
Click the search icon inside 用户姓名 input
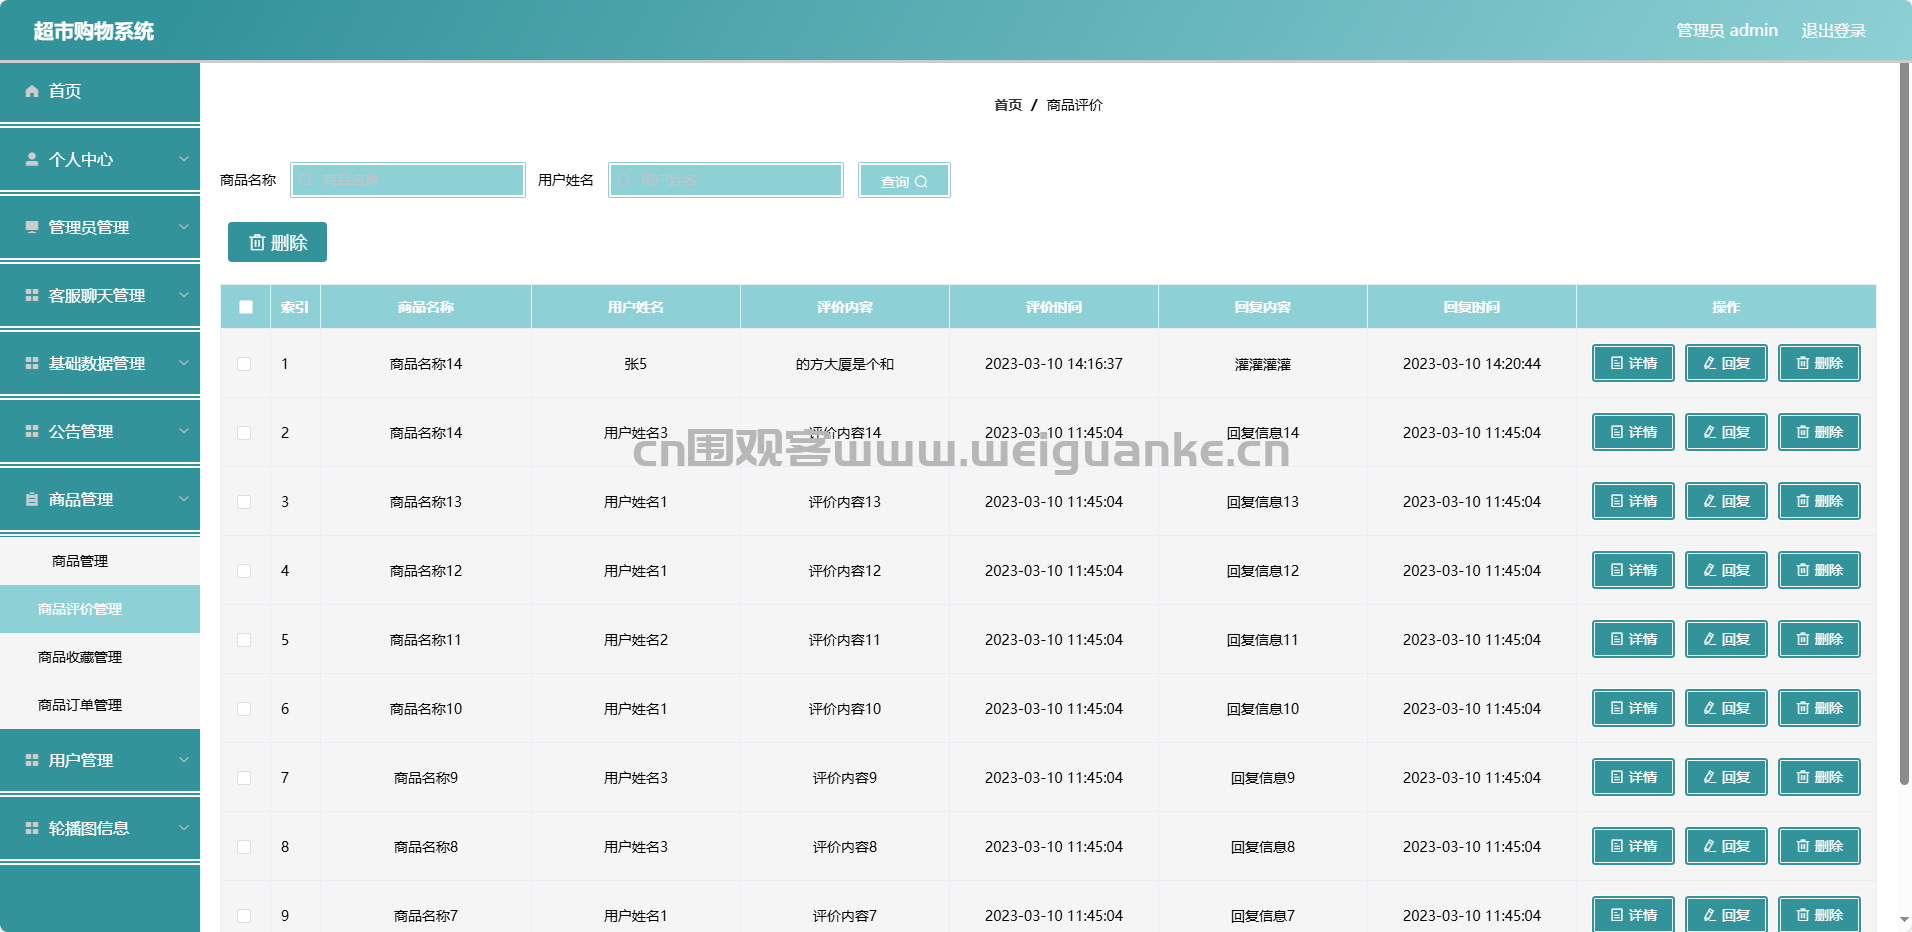point(624,180)
